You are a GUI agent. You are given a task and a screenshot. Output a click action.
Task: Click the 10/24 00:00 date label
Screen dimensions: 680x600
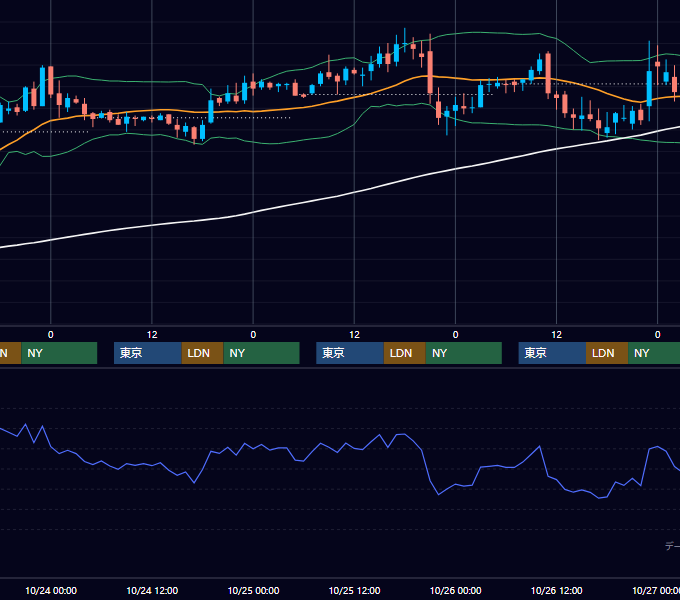coord(51,590)
